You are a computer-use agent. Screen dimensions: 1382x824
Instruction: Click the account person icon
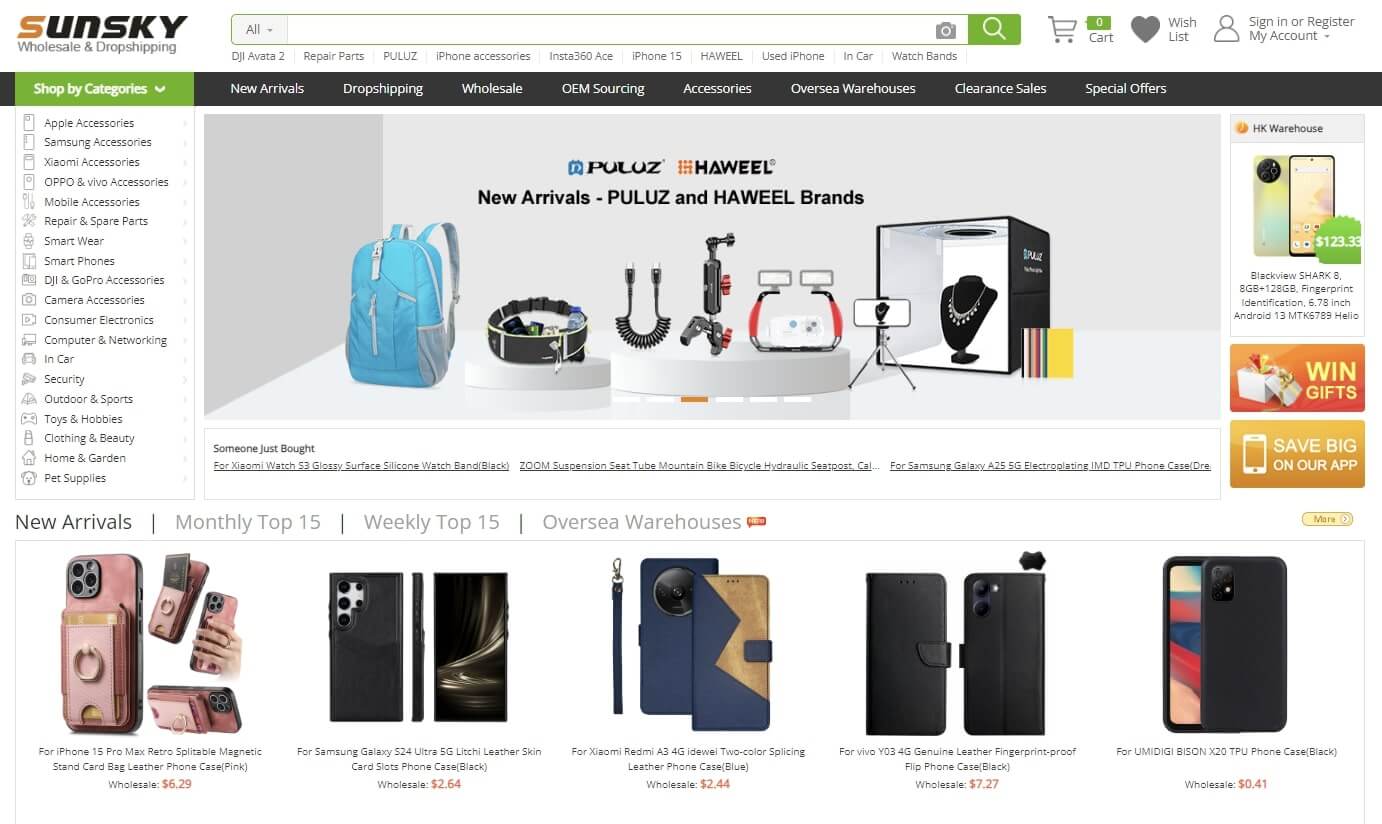(1226, 29)
